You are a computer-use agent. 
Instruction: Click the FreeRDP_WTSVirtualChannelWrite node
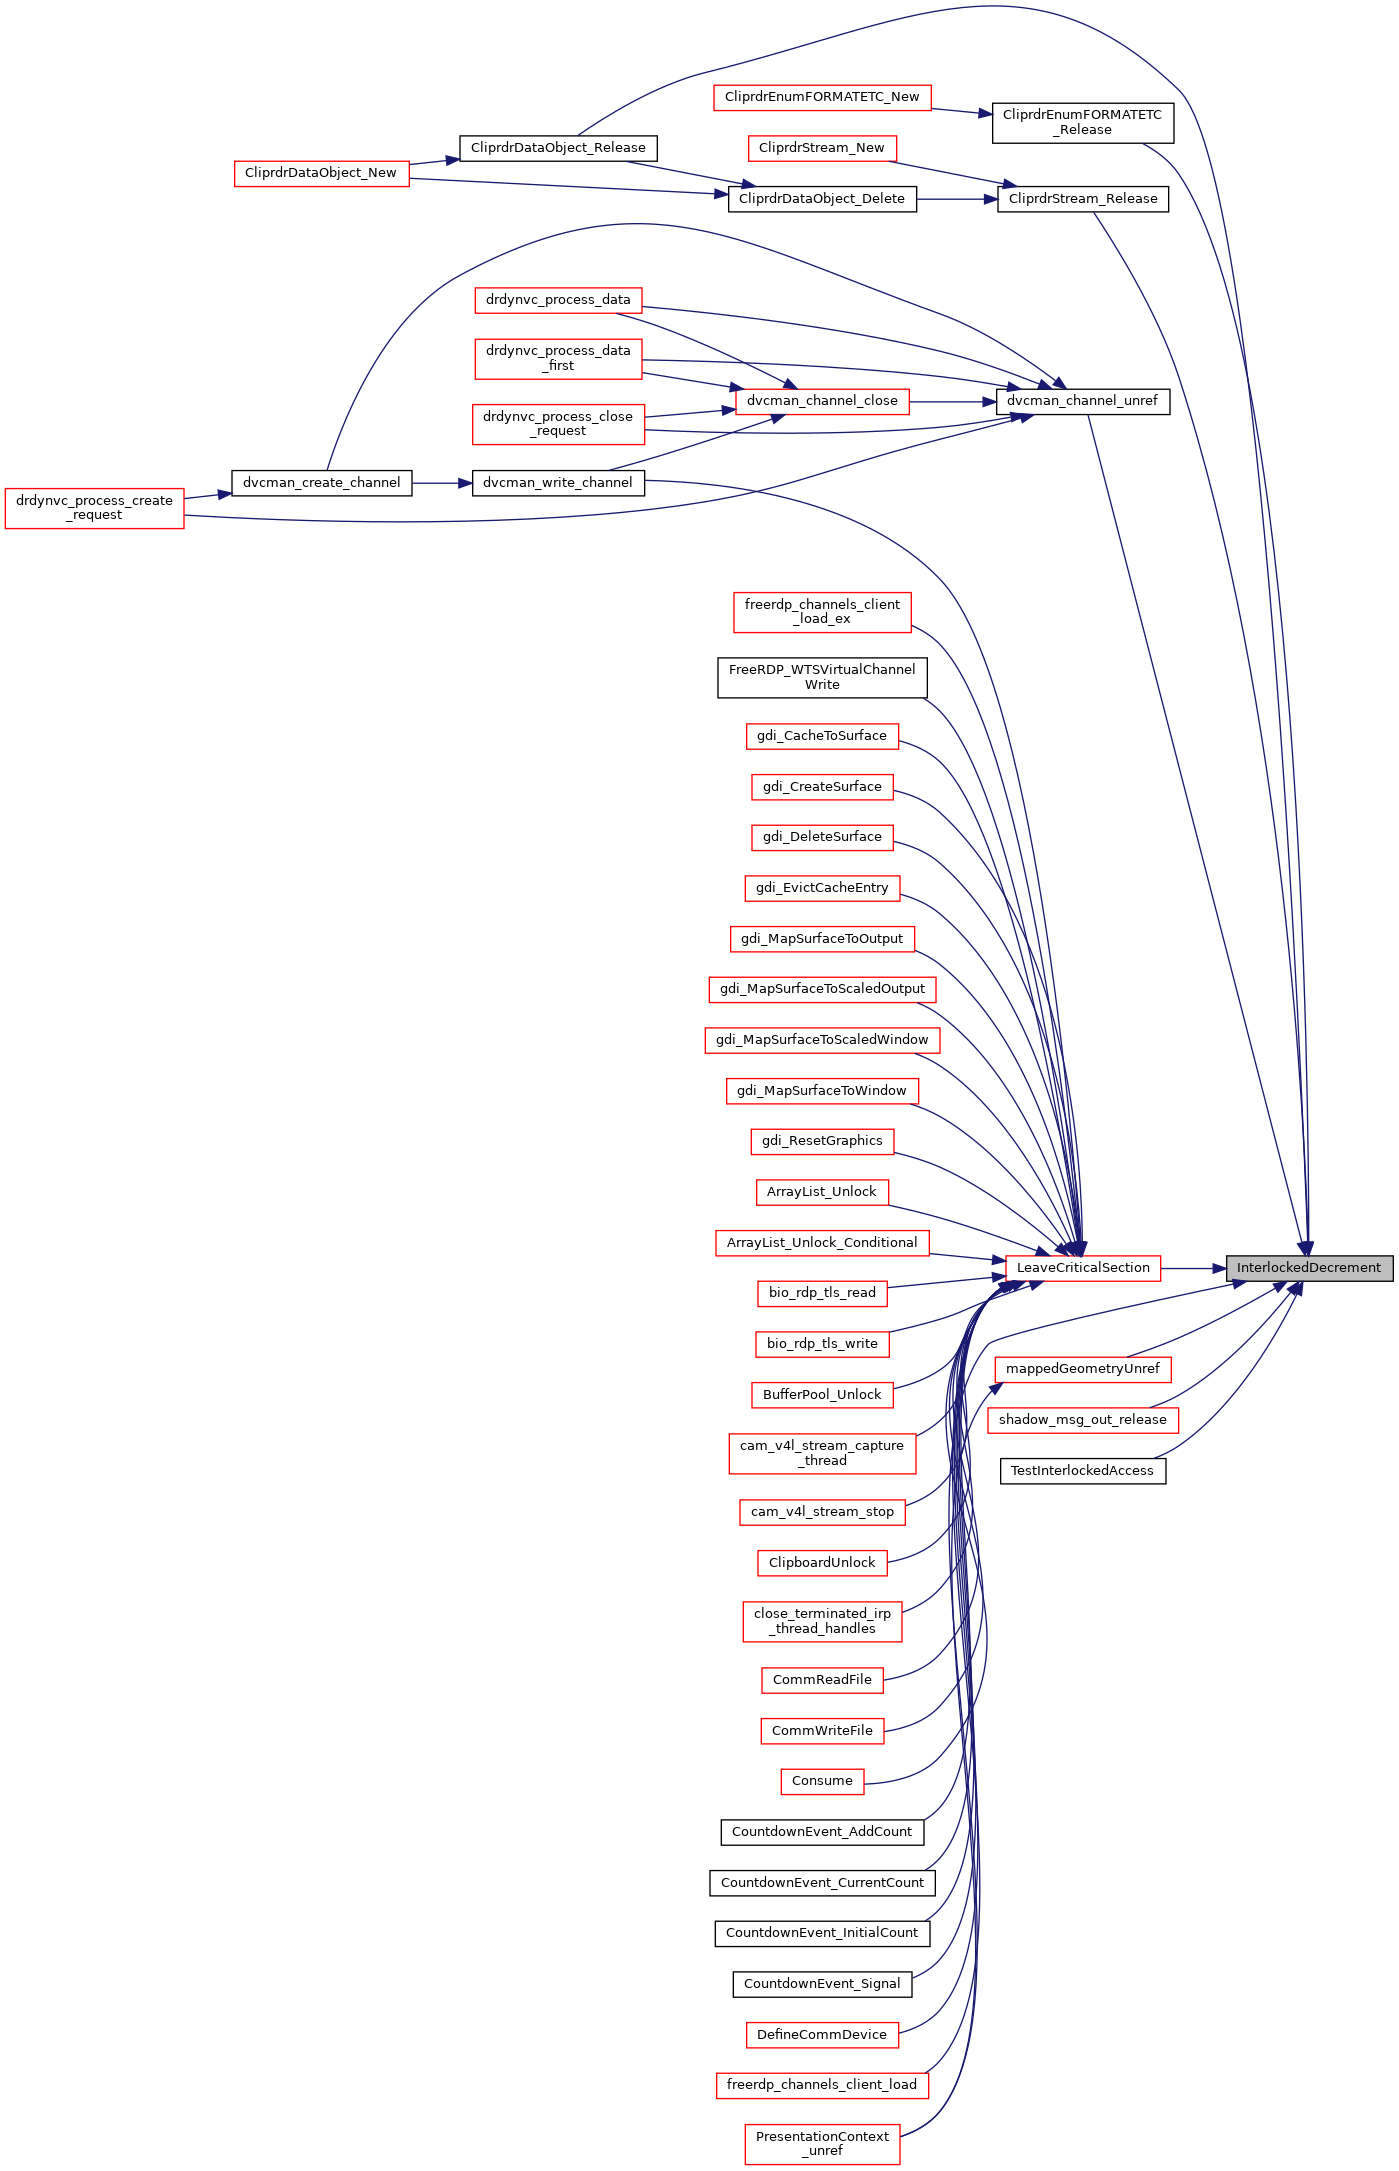click(x=822, y=677)
